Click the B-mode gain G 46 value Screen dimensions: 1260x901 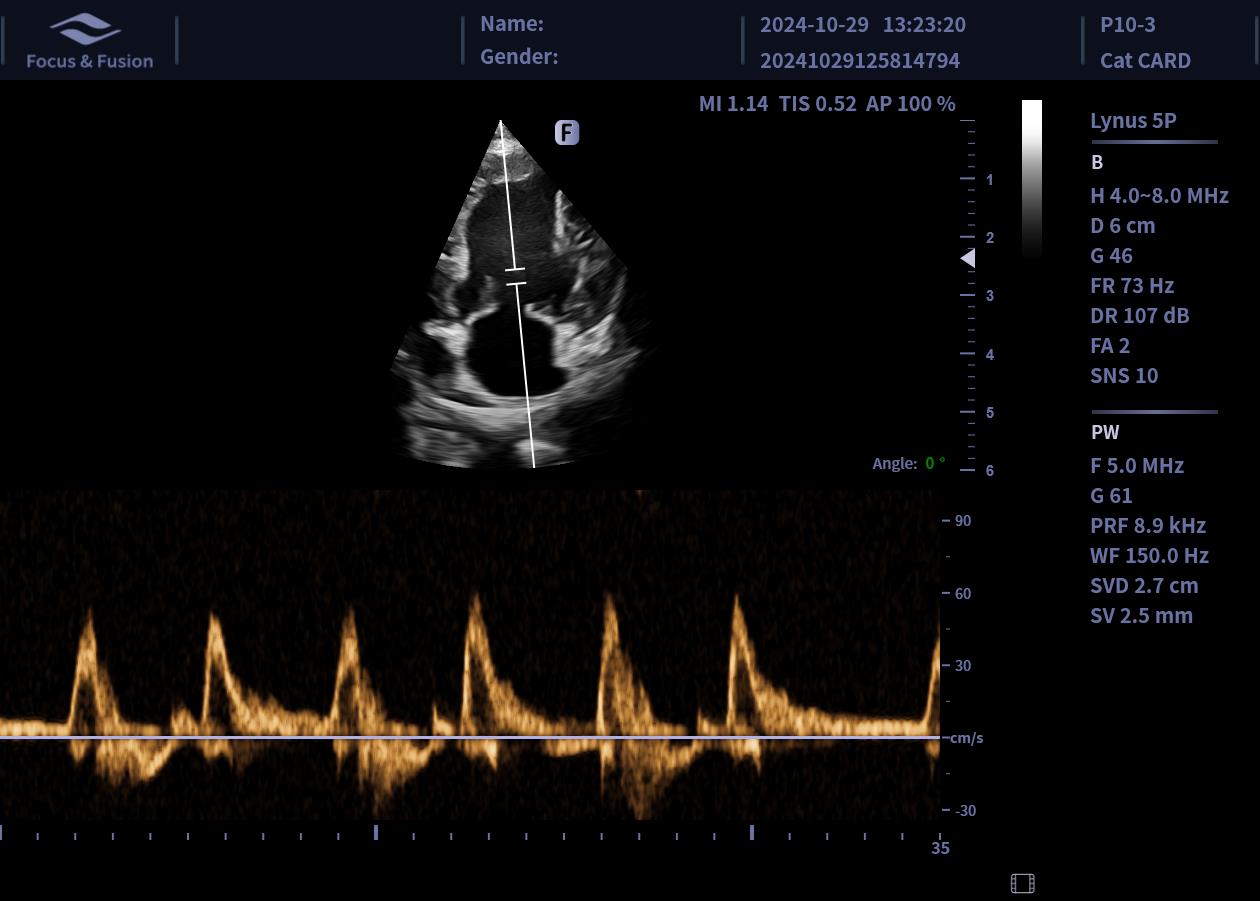pos(1111,255)
